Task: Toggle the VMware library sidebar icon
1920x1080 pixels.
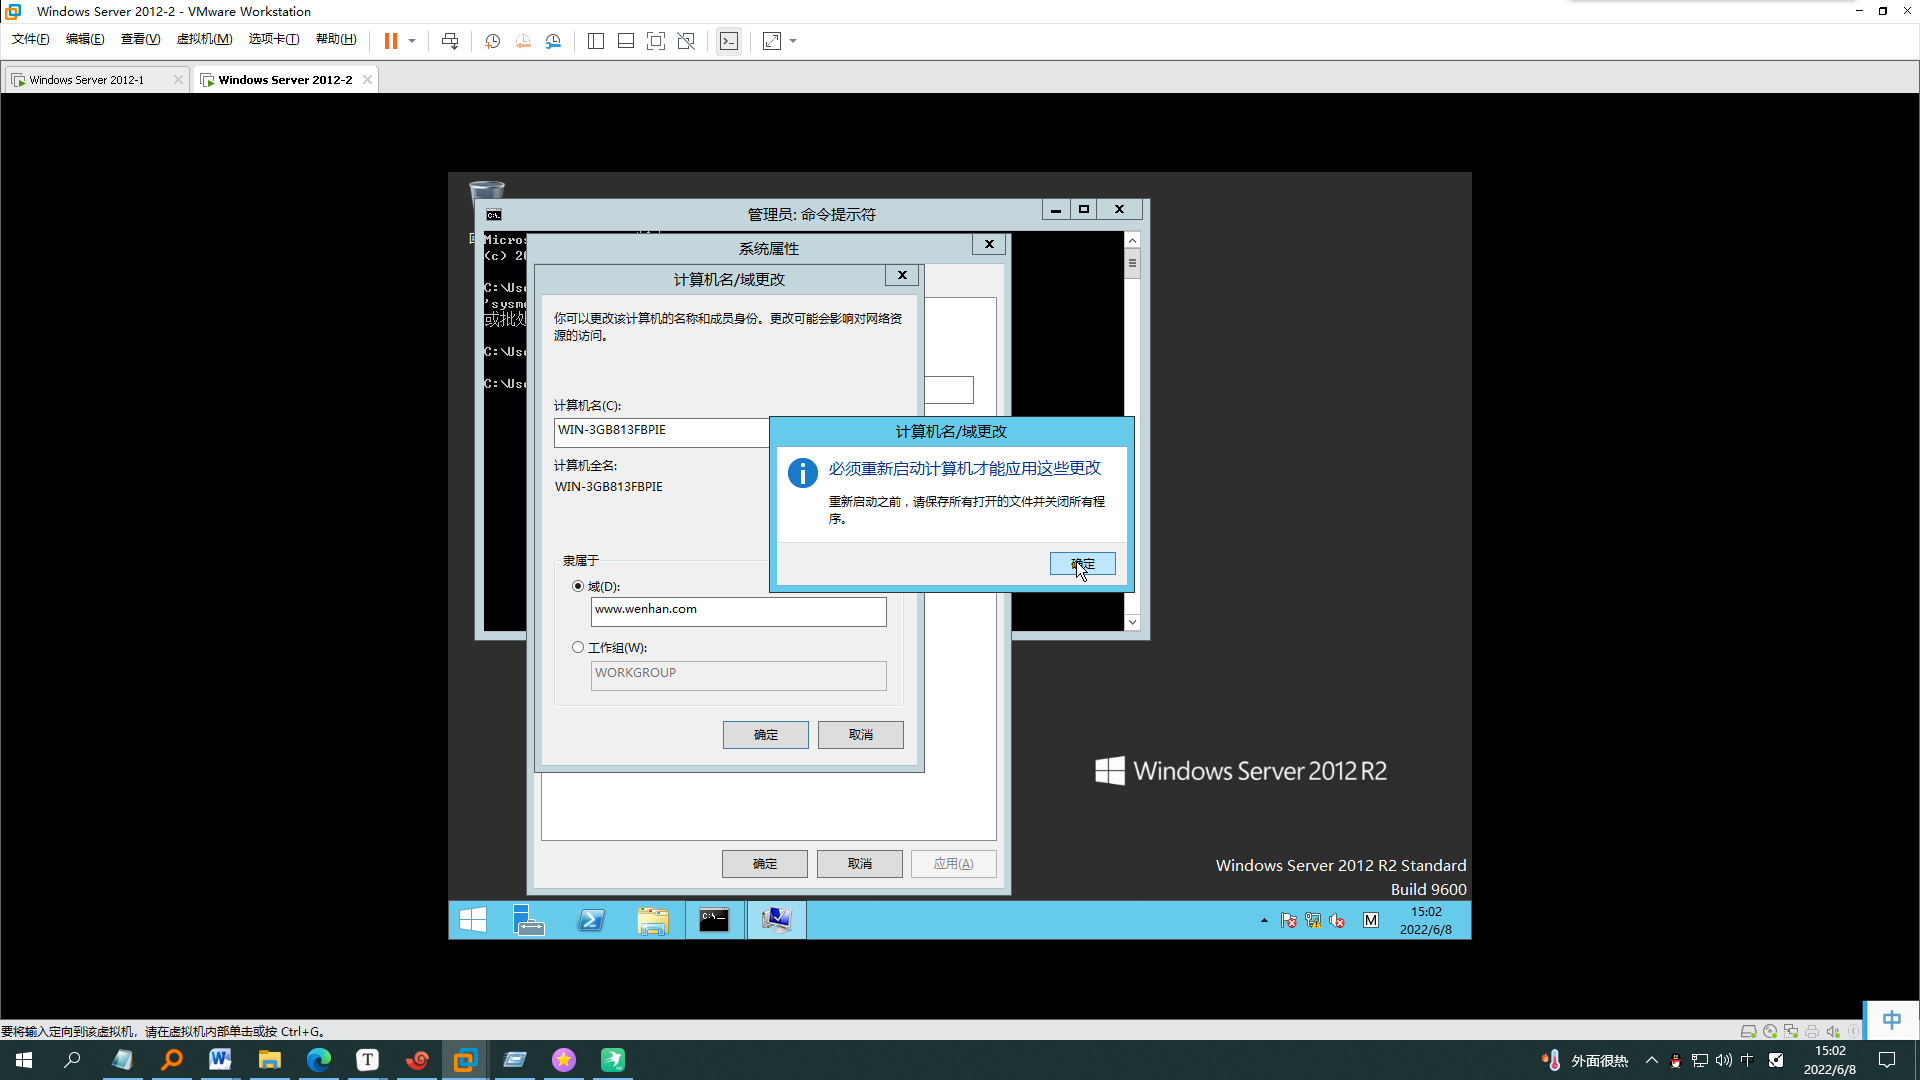Action: (x=596, y=41)
